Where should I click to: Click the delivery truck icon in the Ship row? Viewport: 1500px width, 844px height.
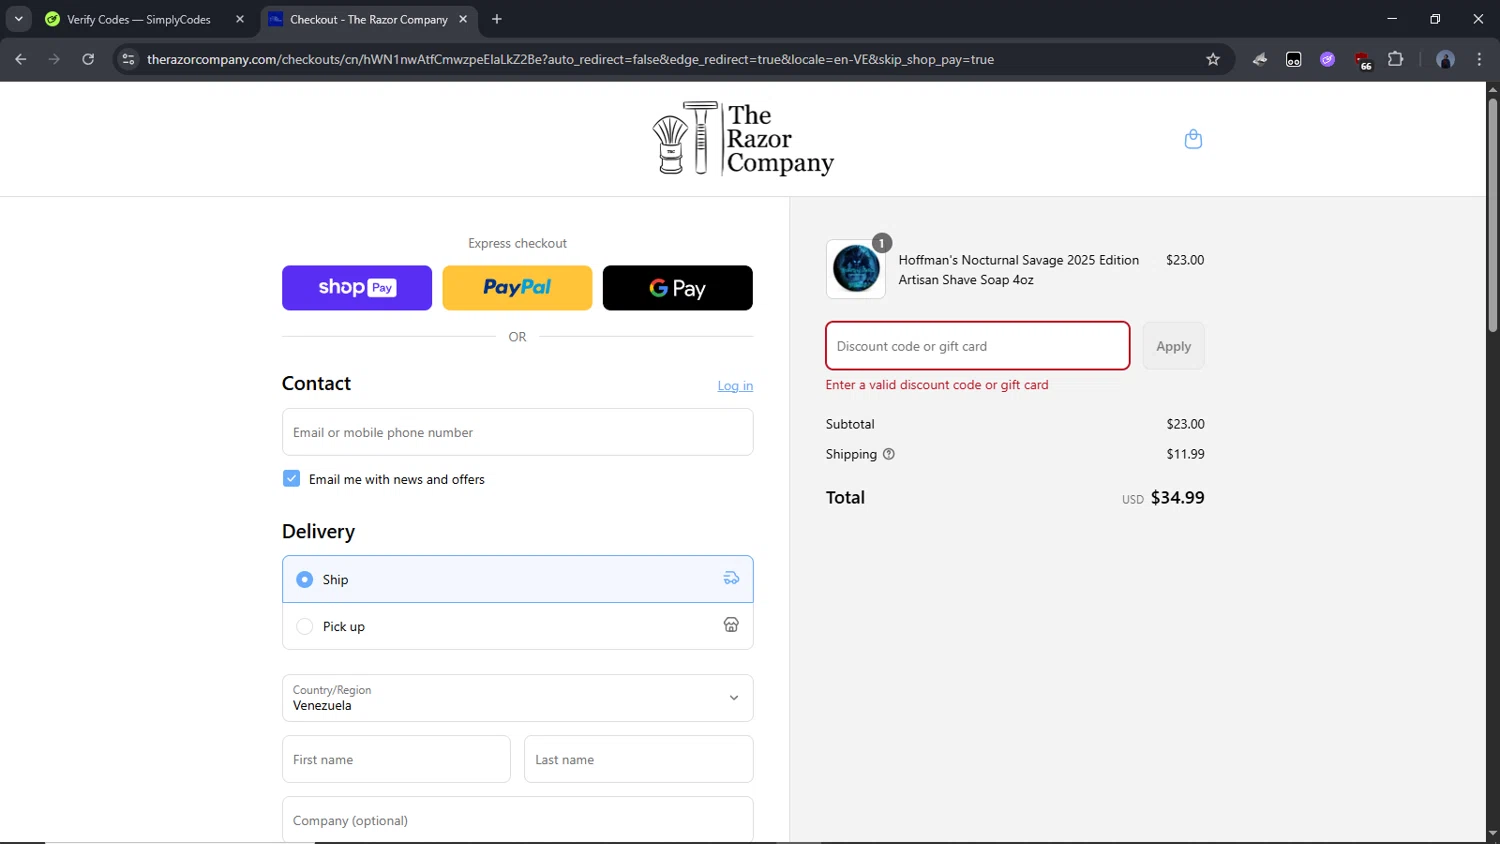pos(731,578)
